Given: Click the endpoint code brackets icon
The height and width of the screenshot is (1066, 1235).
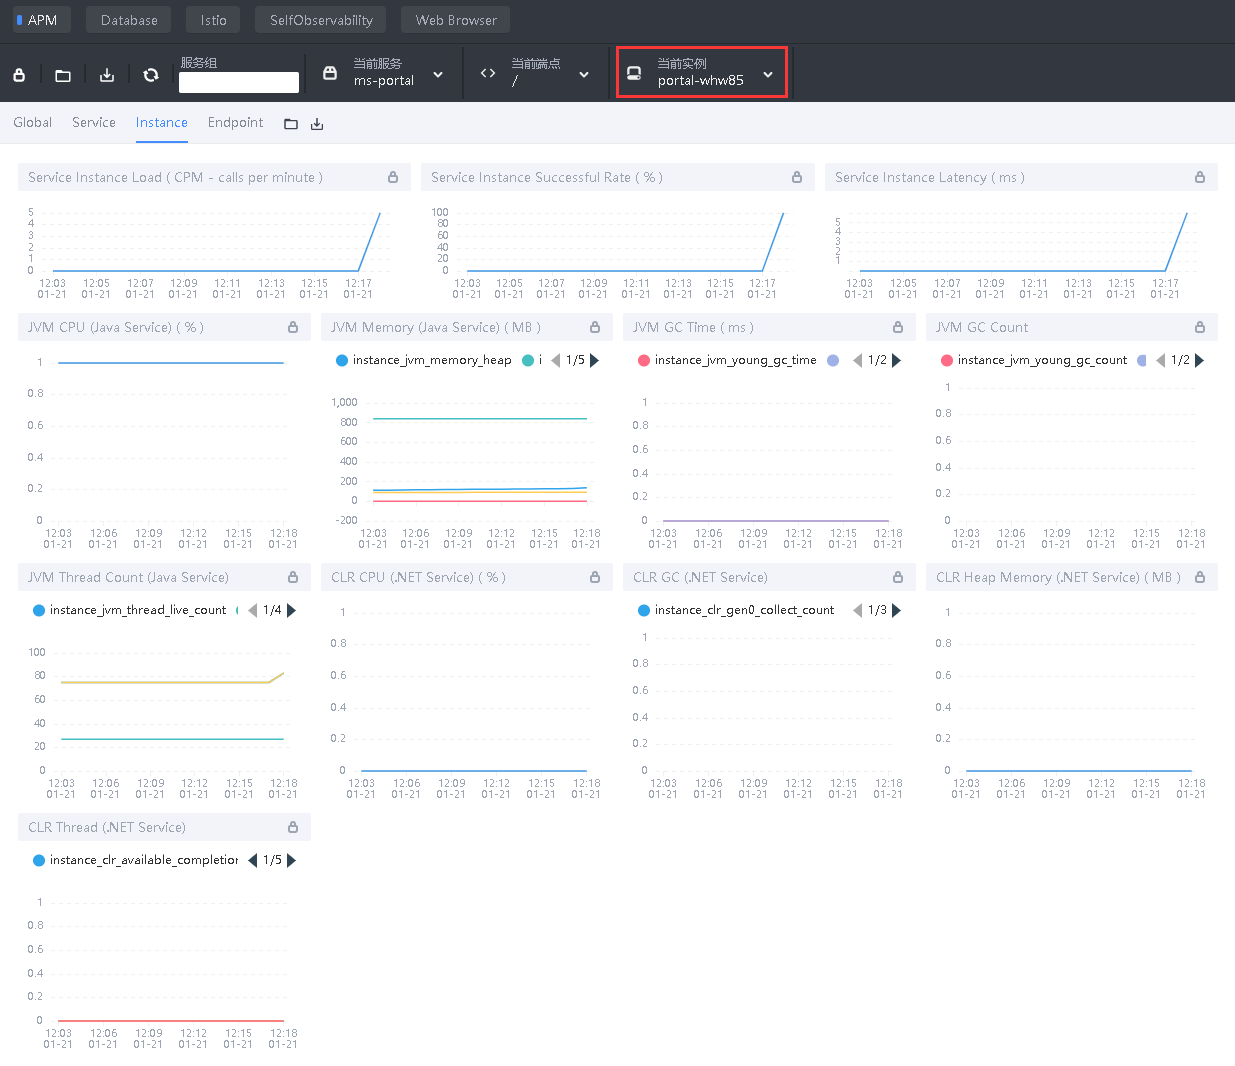Looking at the screenshot, I should [x=488, y=73].
